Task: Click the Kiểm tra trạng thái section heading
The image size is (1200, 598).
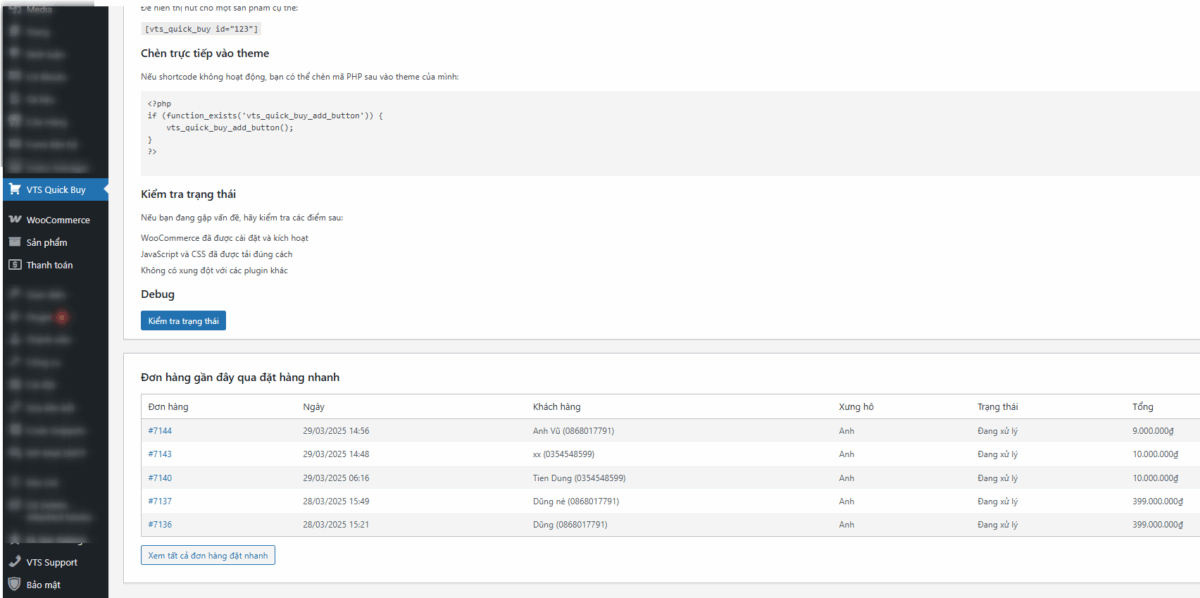Action: click(x=188, y=194)
